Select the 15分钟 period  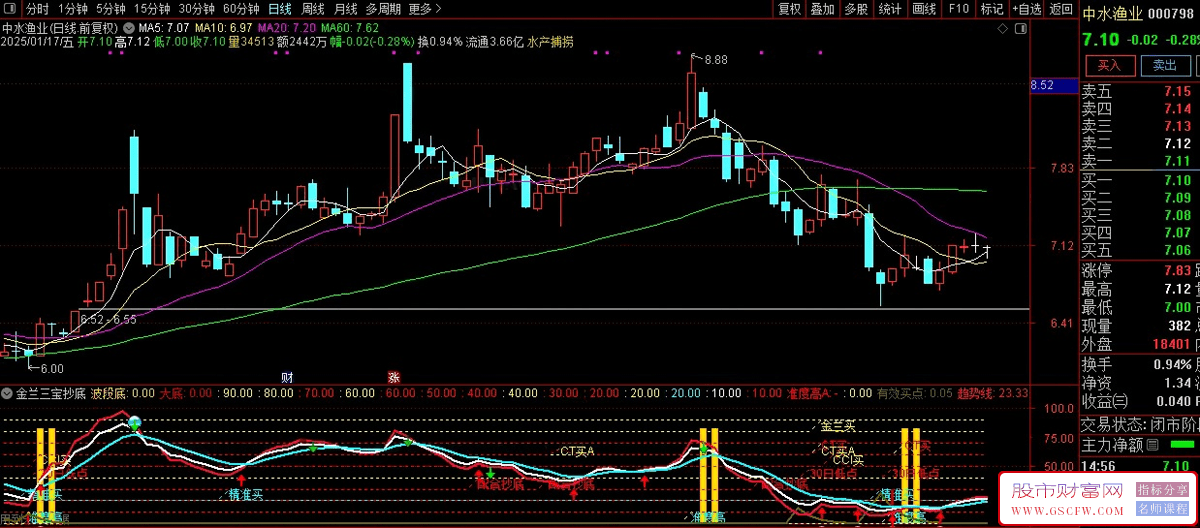(x=152, y=9)
